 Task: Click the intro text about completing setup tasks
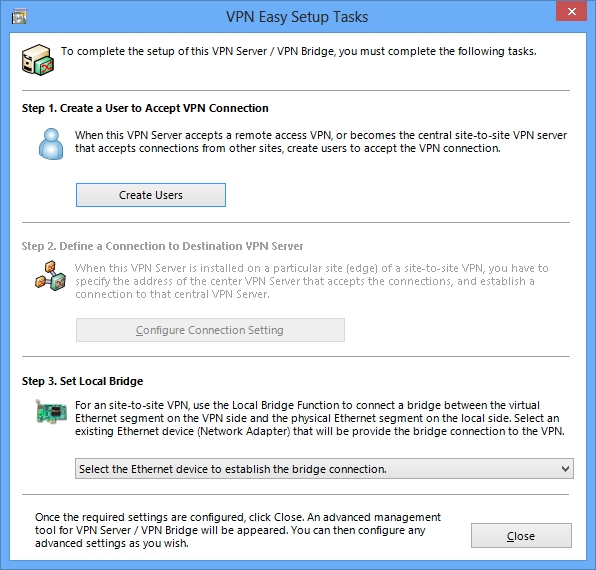pyautogui.click(x=298, y=51)
